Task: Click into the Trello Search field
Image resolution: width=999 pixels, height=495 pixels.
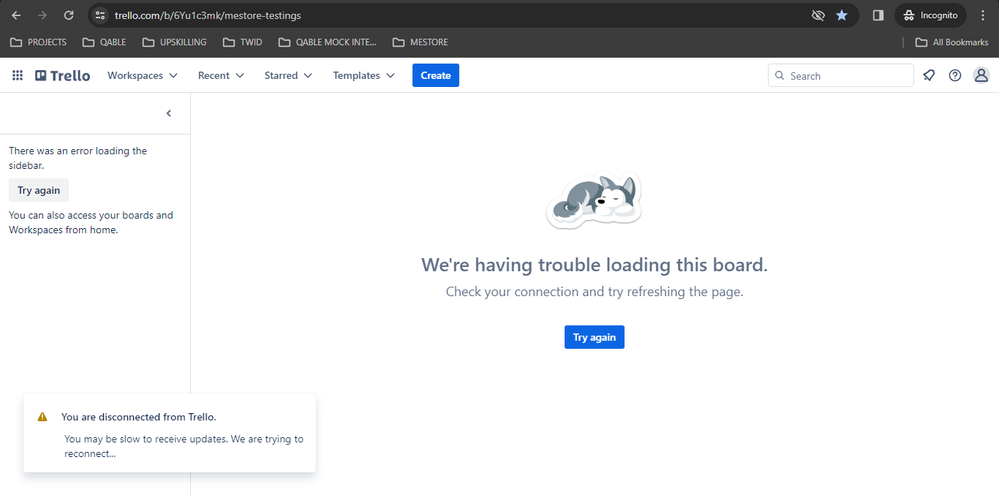Action: 840,75
